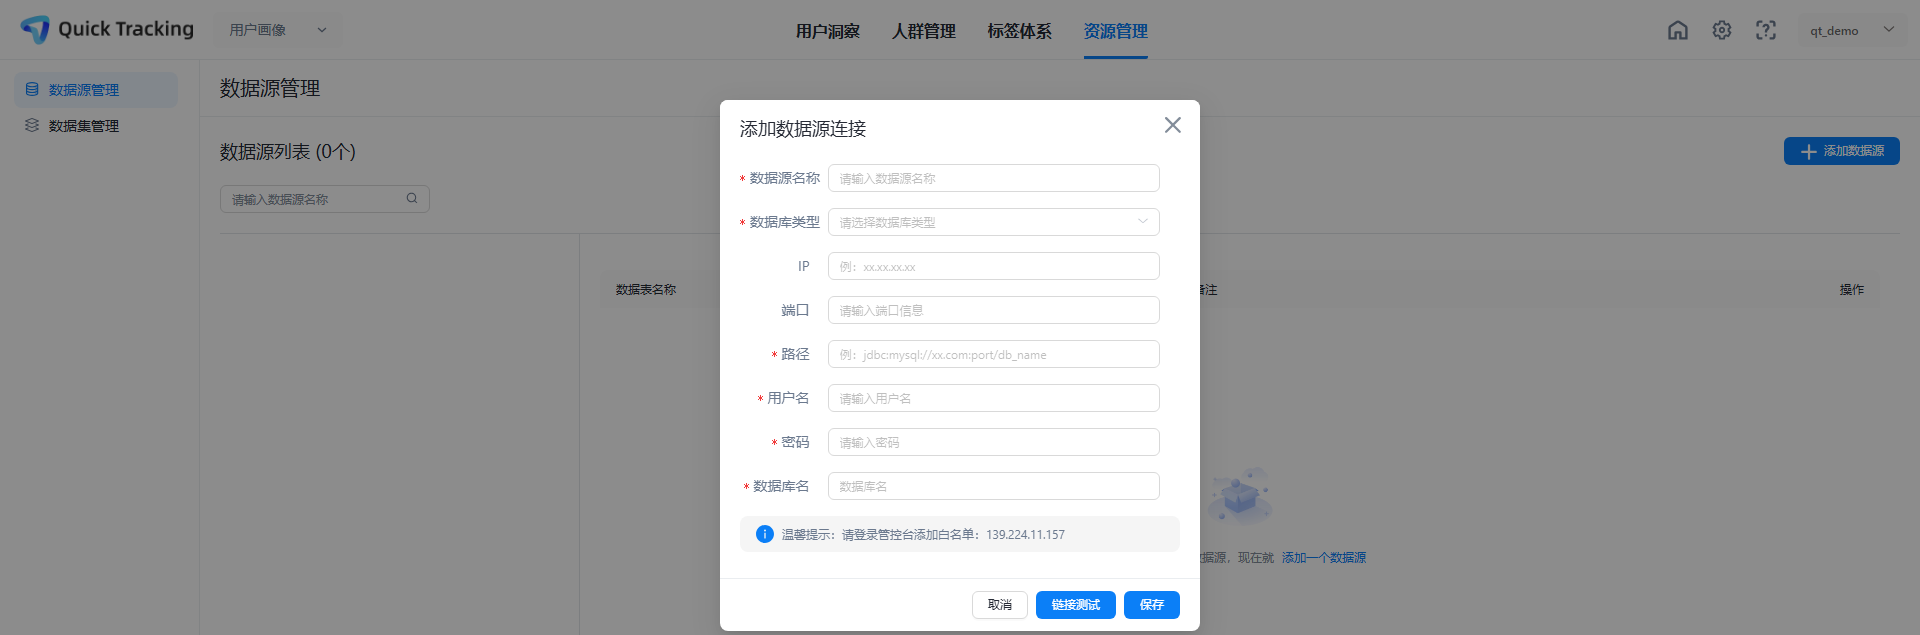Switch to the 用户洞察 tab
Screen dimensions: 1920x635
click(828, 31)
